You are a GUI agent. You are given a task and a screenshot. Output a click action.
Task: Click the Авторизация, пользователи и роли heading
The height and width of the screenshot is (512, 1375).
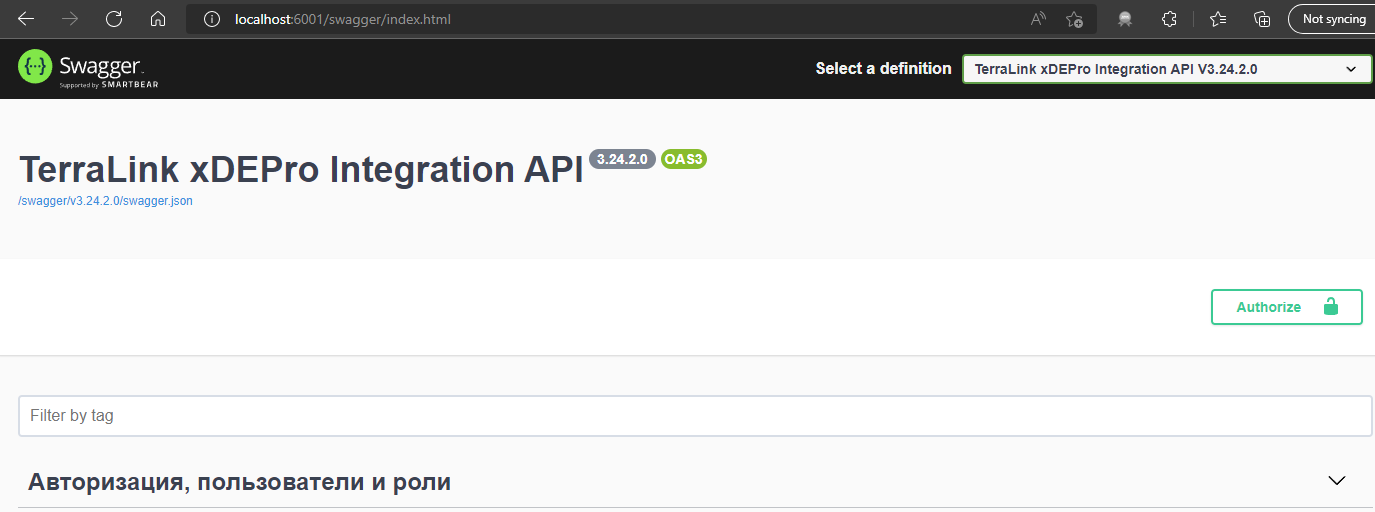point(240,482)
